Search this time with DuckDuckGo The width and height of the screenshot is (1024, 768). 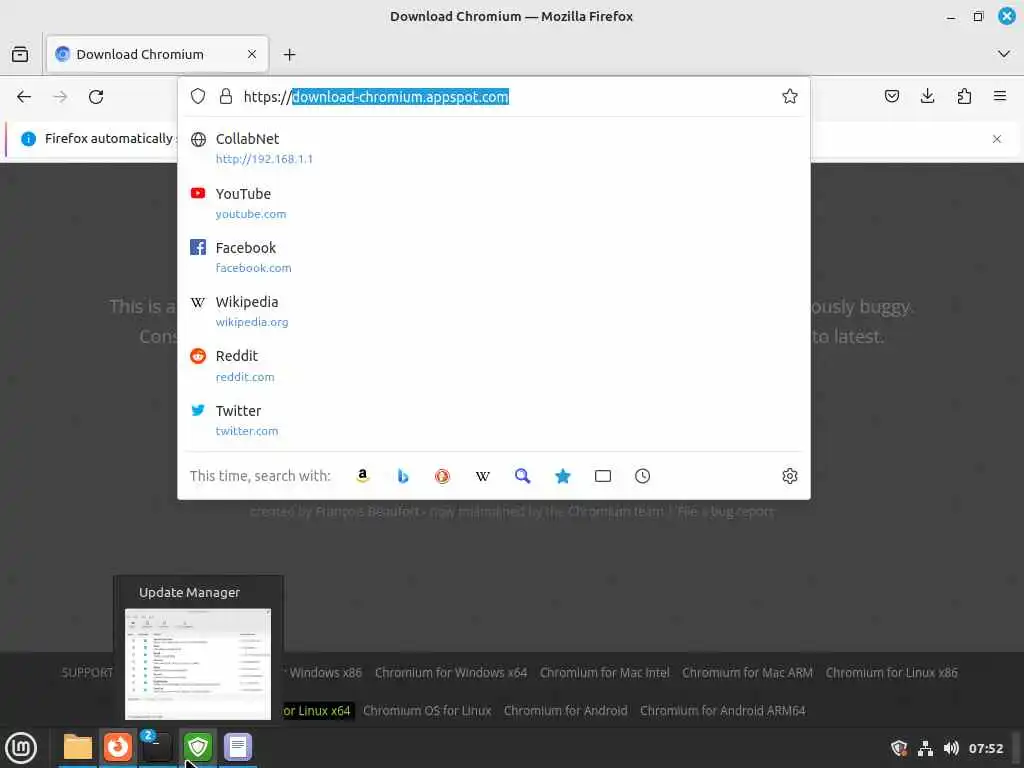click(x=442, y=476)
